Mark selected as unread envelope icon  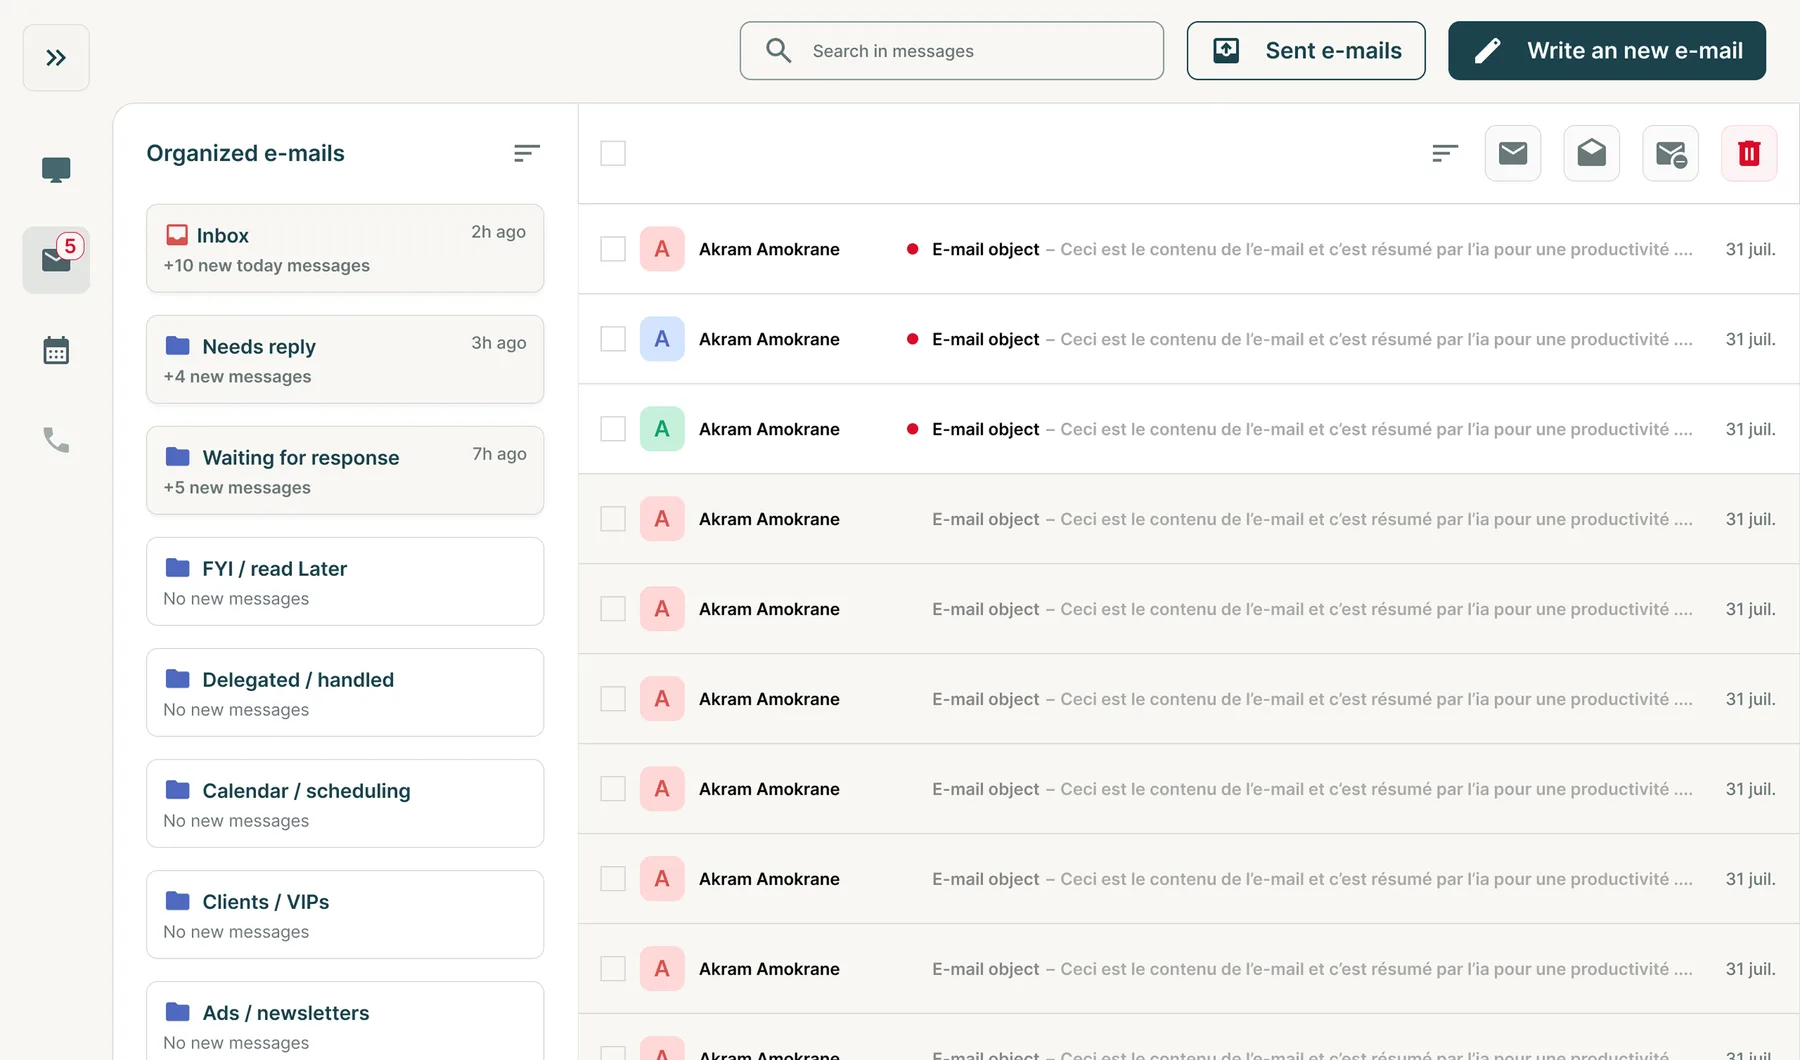coord(1513,153)
